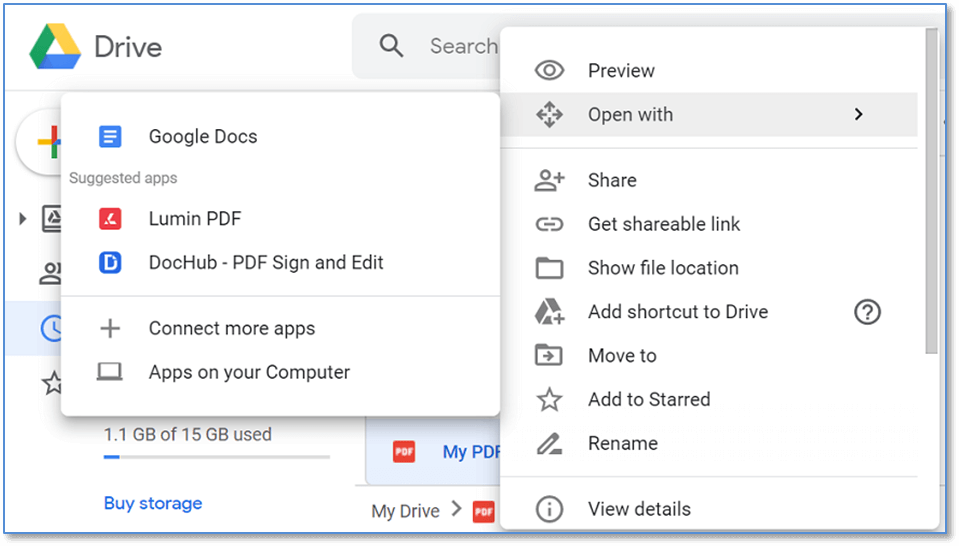Click the chain link icon
Screen dimensions: 959x546
coord(549,224)
